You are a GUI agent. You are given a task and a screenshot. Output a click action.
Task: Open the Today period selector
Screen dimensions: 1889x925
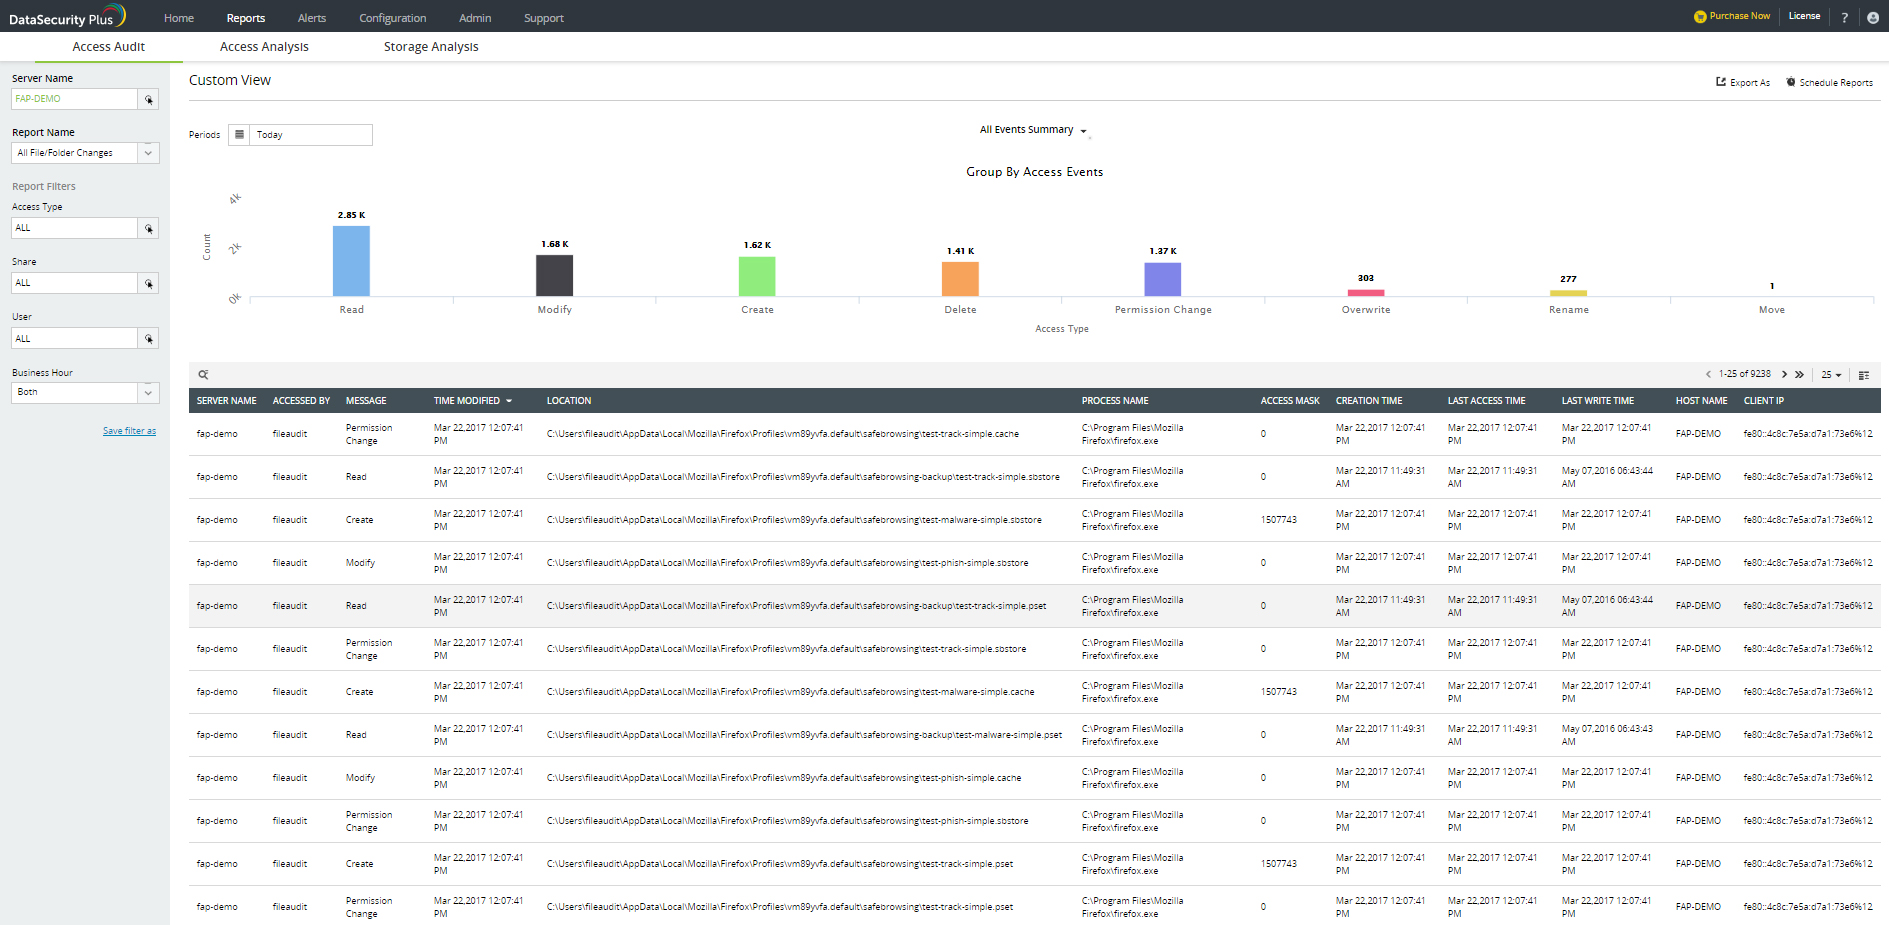tap(311, 135)
